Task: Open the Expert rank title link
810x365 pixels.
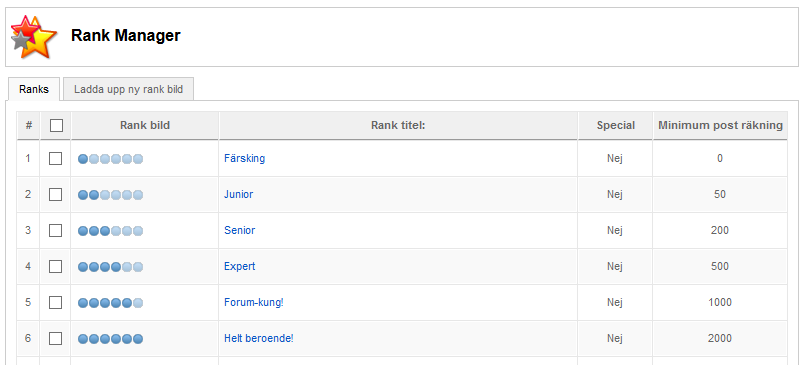Action: point(240,266)
